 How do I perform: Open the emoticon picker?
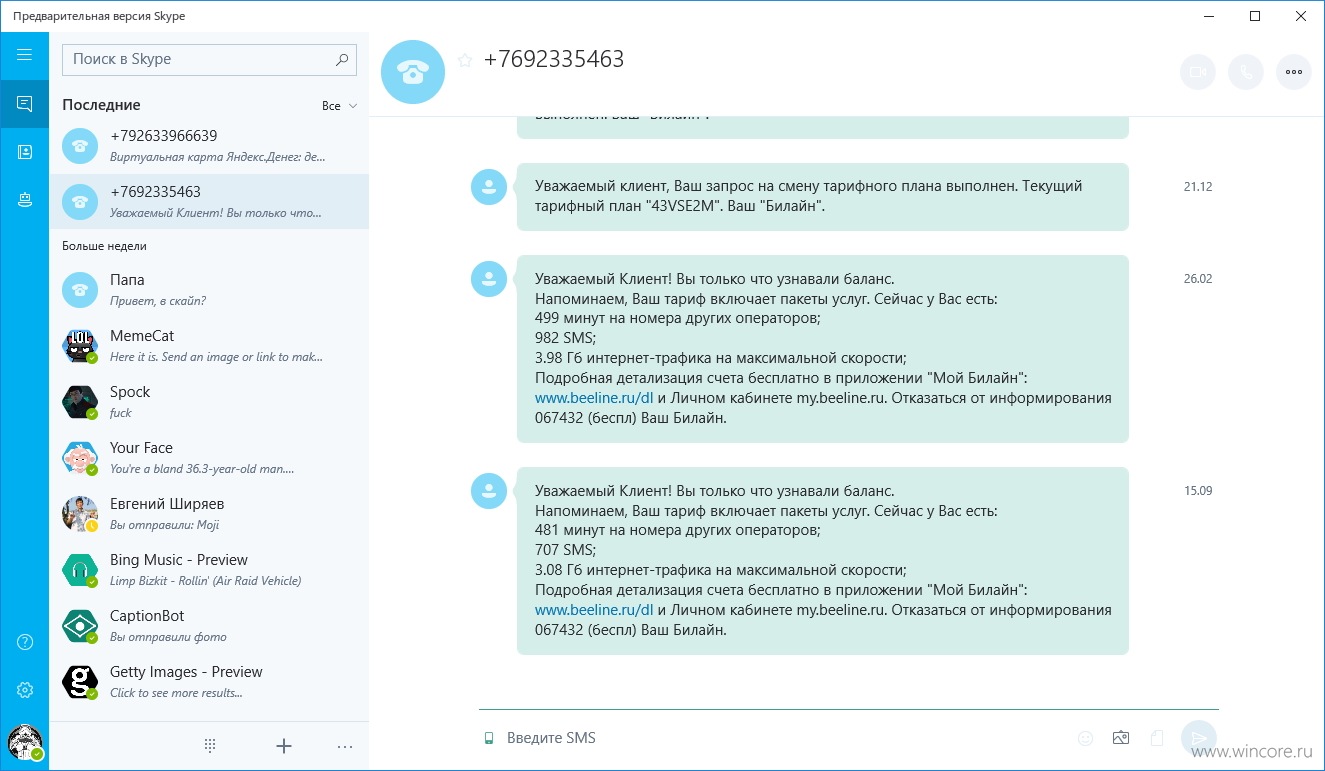pyautogui.click(x=1085, y=738)
